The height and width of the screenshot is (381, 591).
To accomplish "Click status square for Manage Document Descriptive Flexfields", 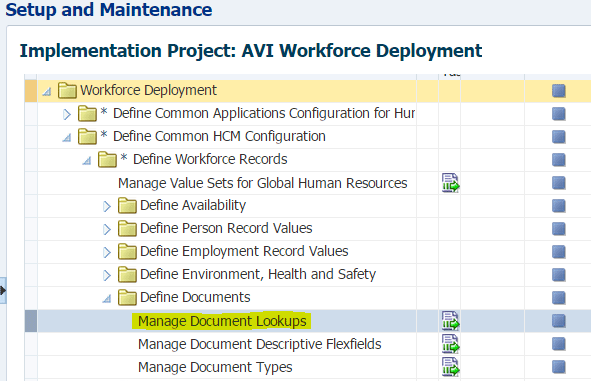I will pyautogui.click(x=559, y=344).
